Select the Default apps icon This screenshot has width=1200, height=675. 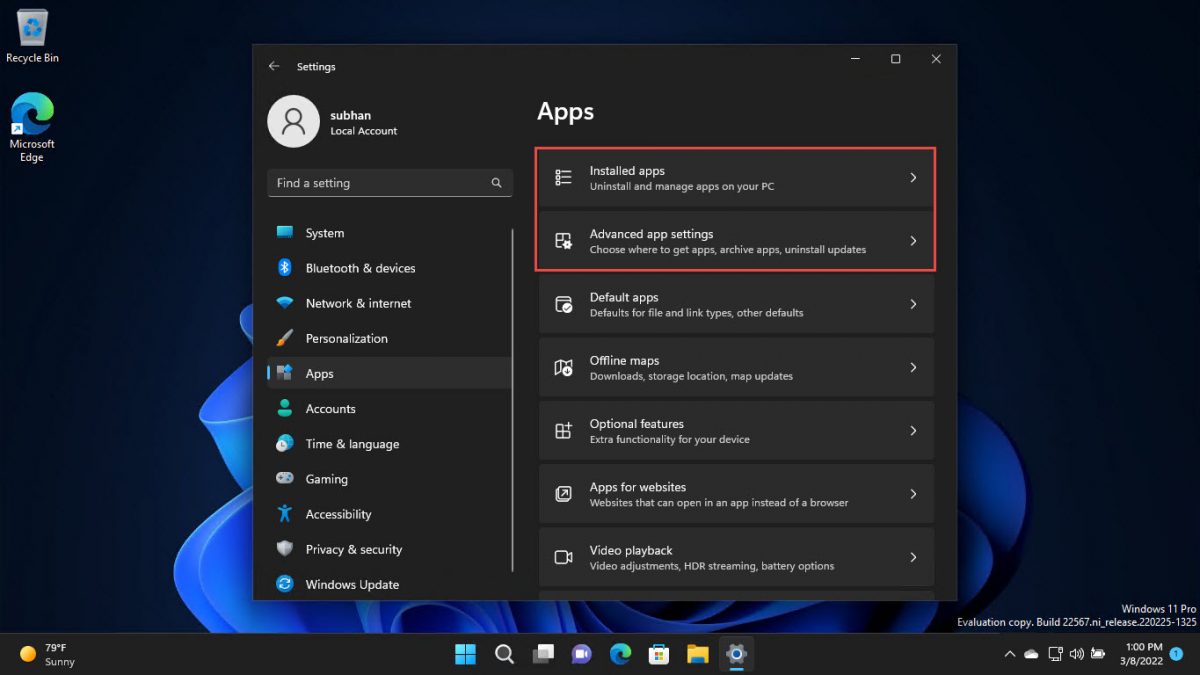coord(564,304)
